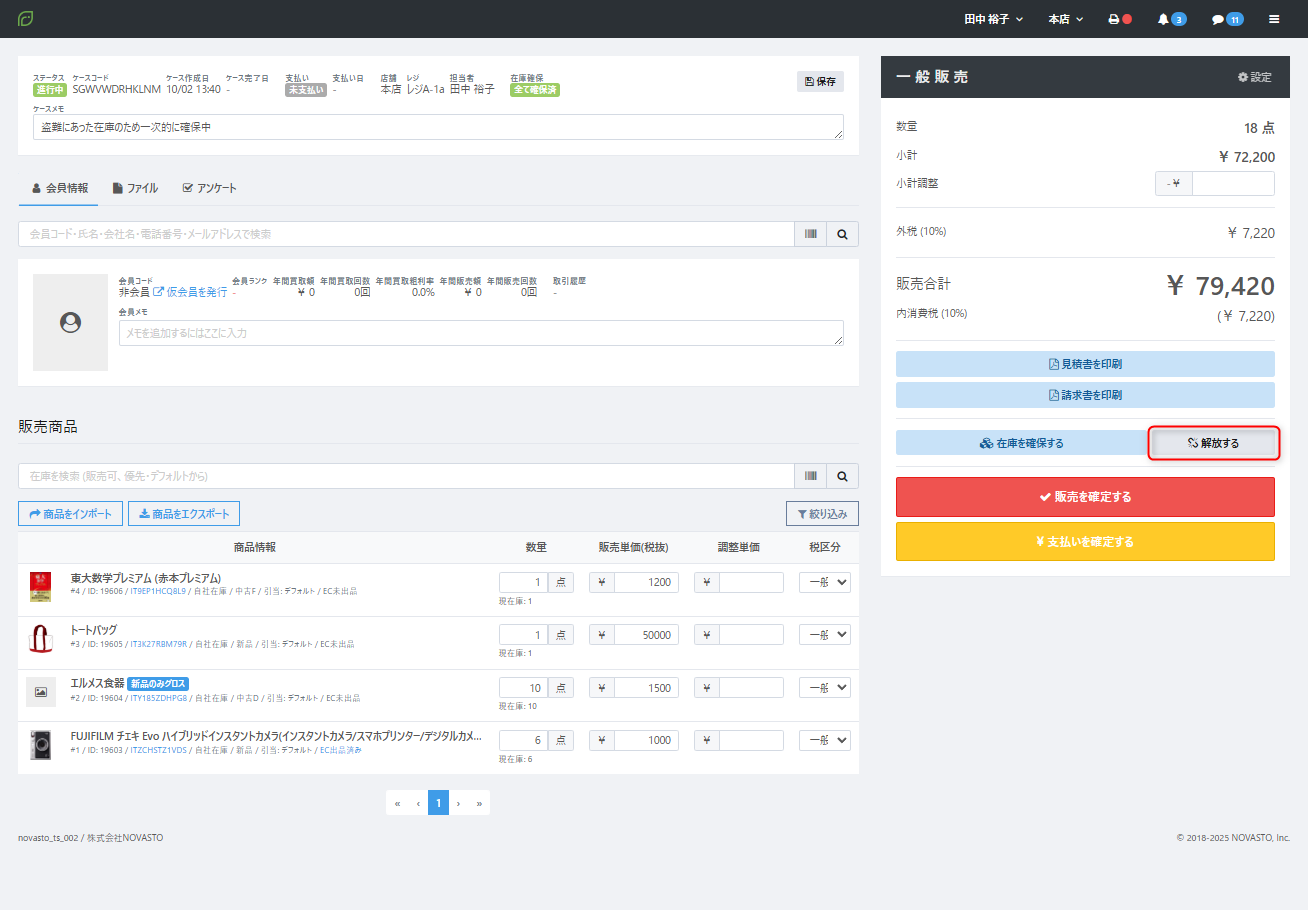Click 見積書を印刷 button
The width and height of the screenshot is (1308, 910).
(x=1085, y=364)
